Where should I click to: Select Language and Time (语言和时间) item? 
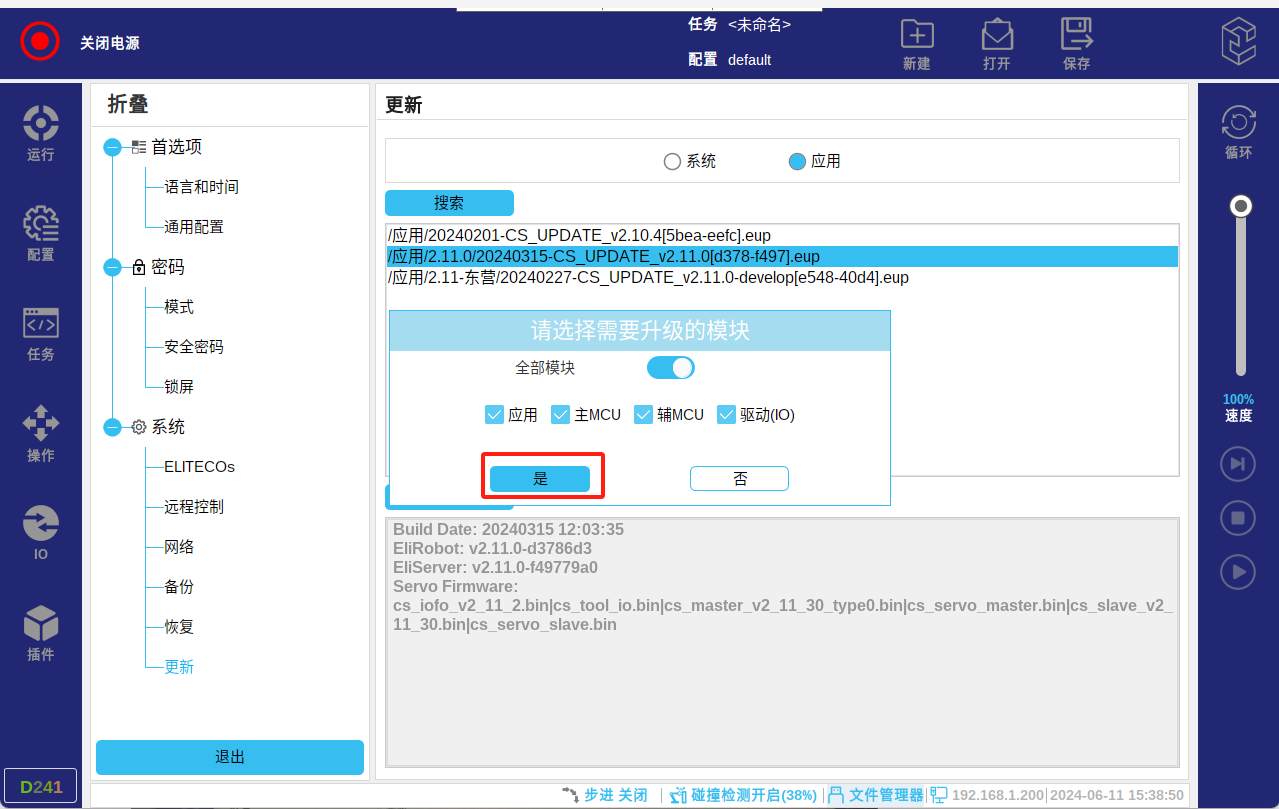point(201,187)
